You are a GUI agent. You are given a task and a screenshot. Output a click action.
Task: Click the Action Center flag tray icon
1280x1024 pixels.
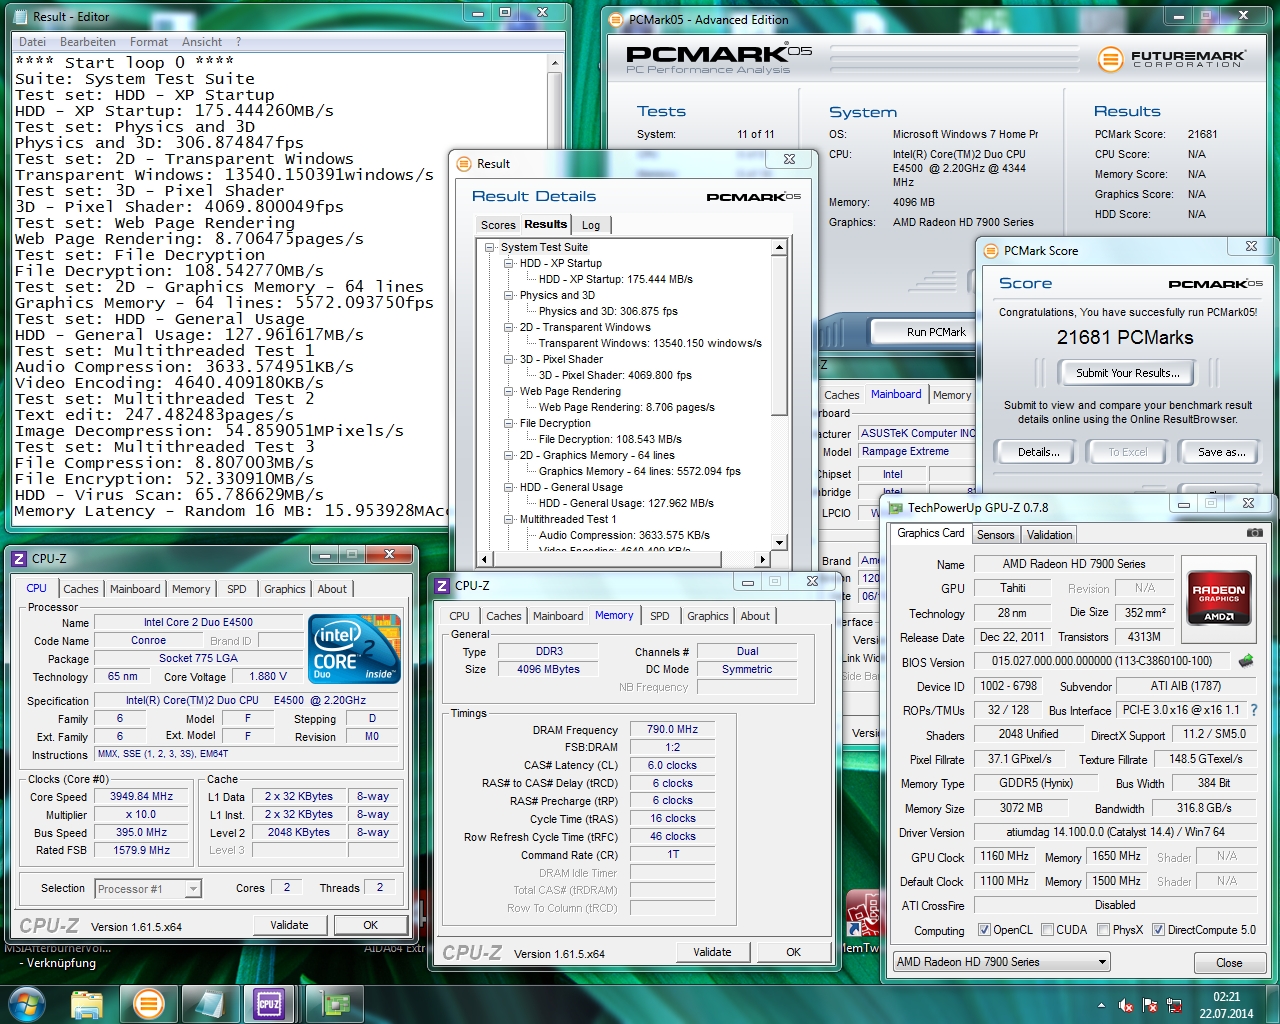click(x=1150, y=1005)
